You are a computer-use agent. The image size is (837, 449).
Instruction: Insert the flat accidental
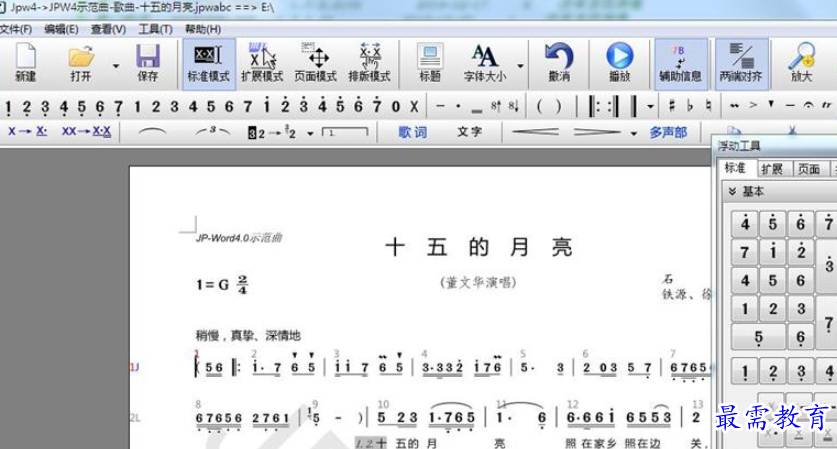[x=690, y=106]
